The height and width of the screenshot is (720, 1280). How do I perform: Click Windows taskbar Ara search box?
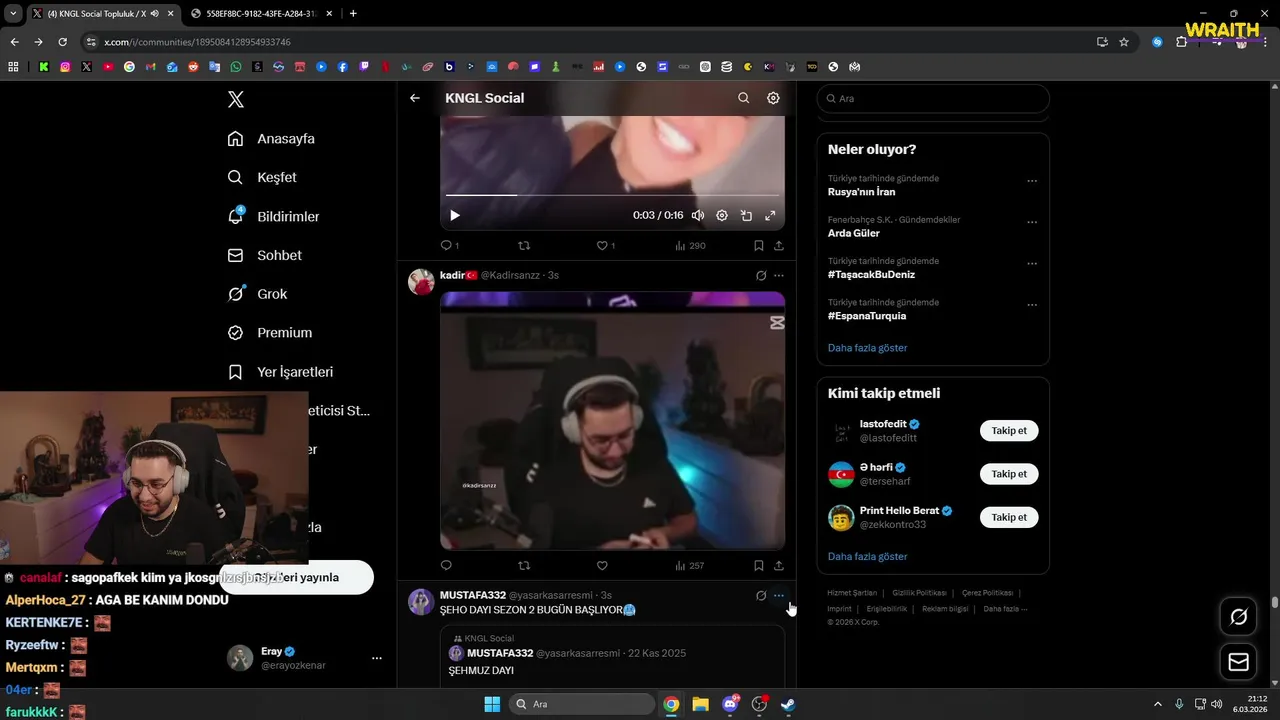582,704
